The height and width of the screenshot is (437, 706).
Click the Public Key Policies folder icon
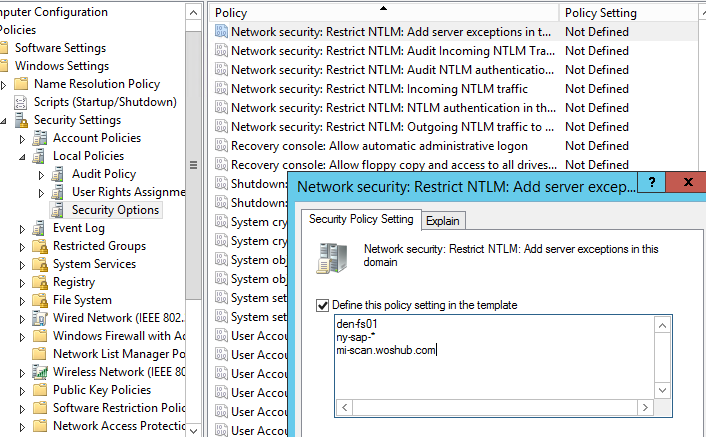[x=40, y=390]
